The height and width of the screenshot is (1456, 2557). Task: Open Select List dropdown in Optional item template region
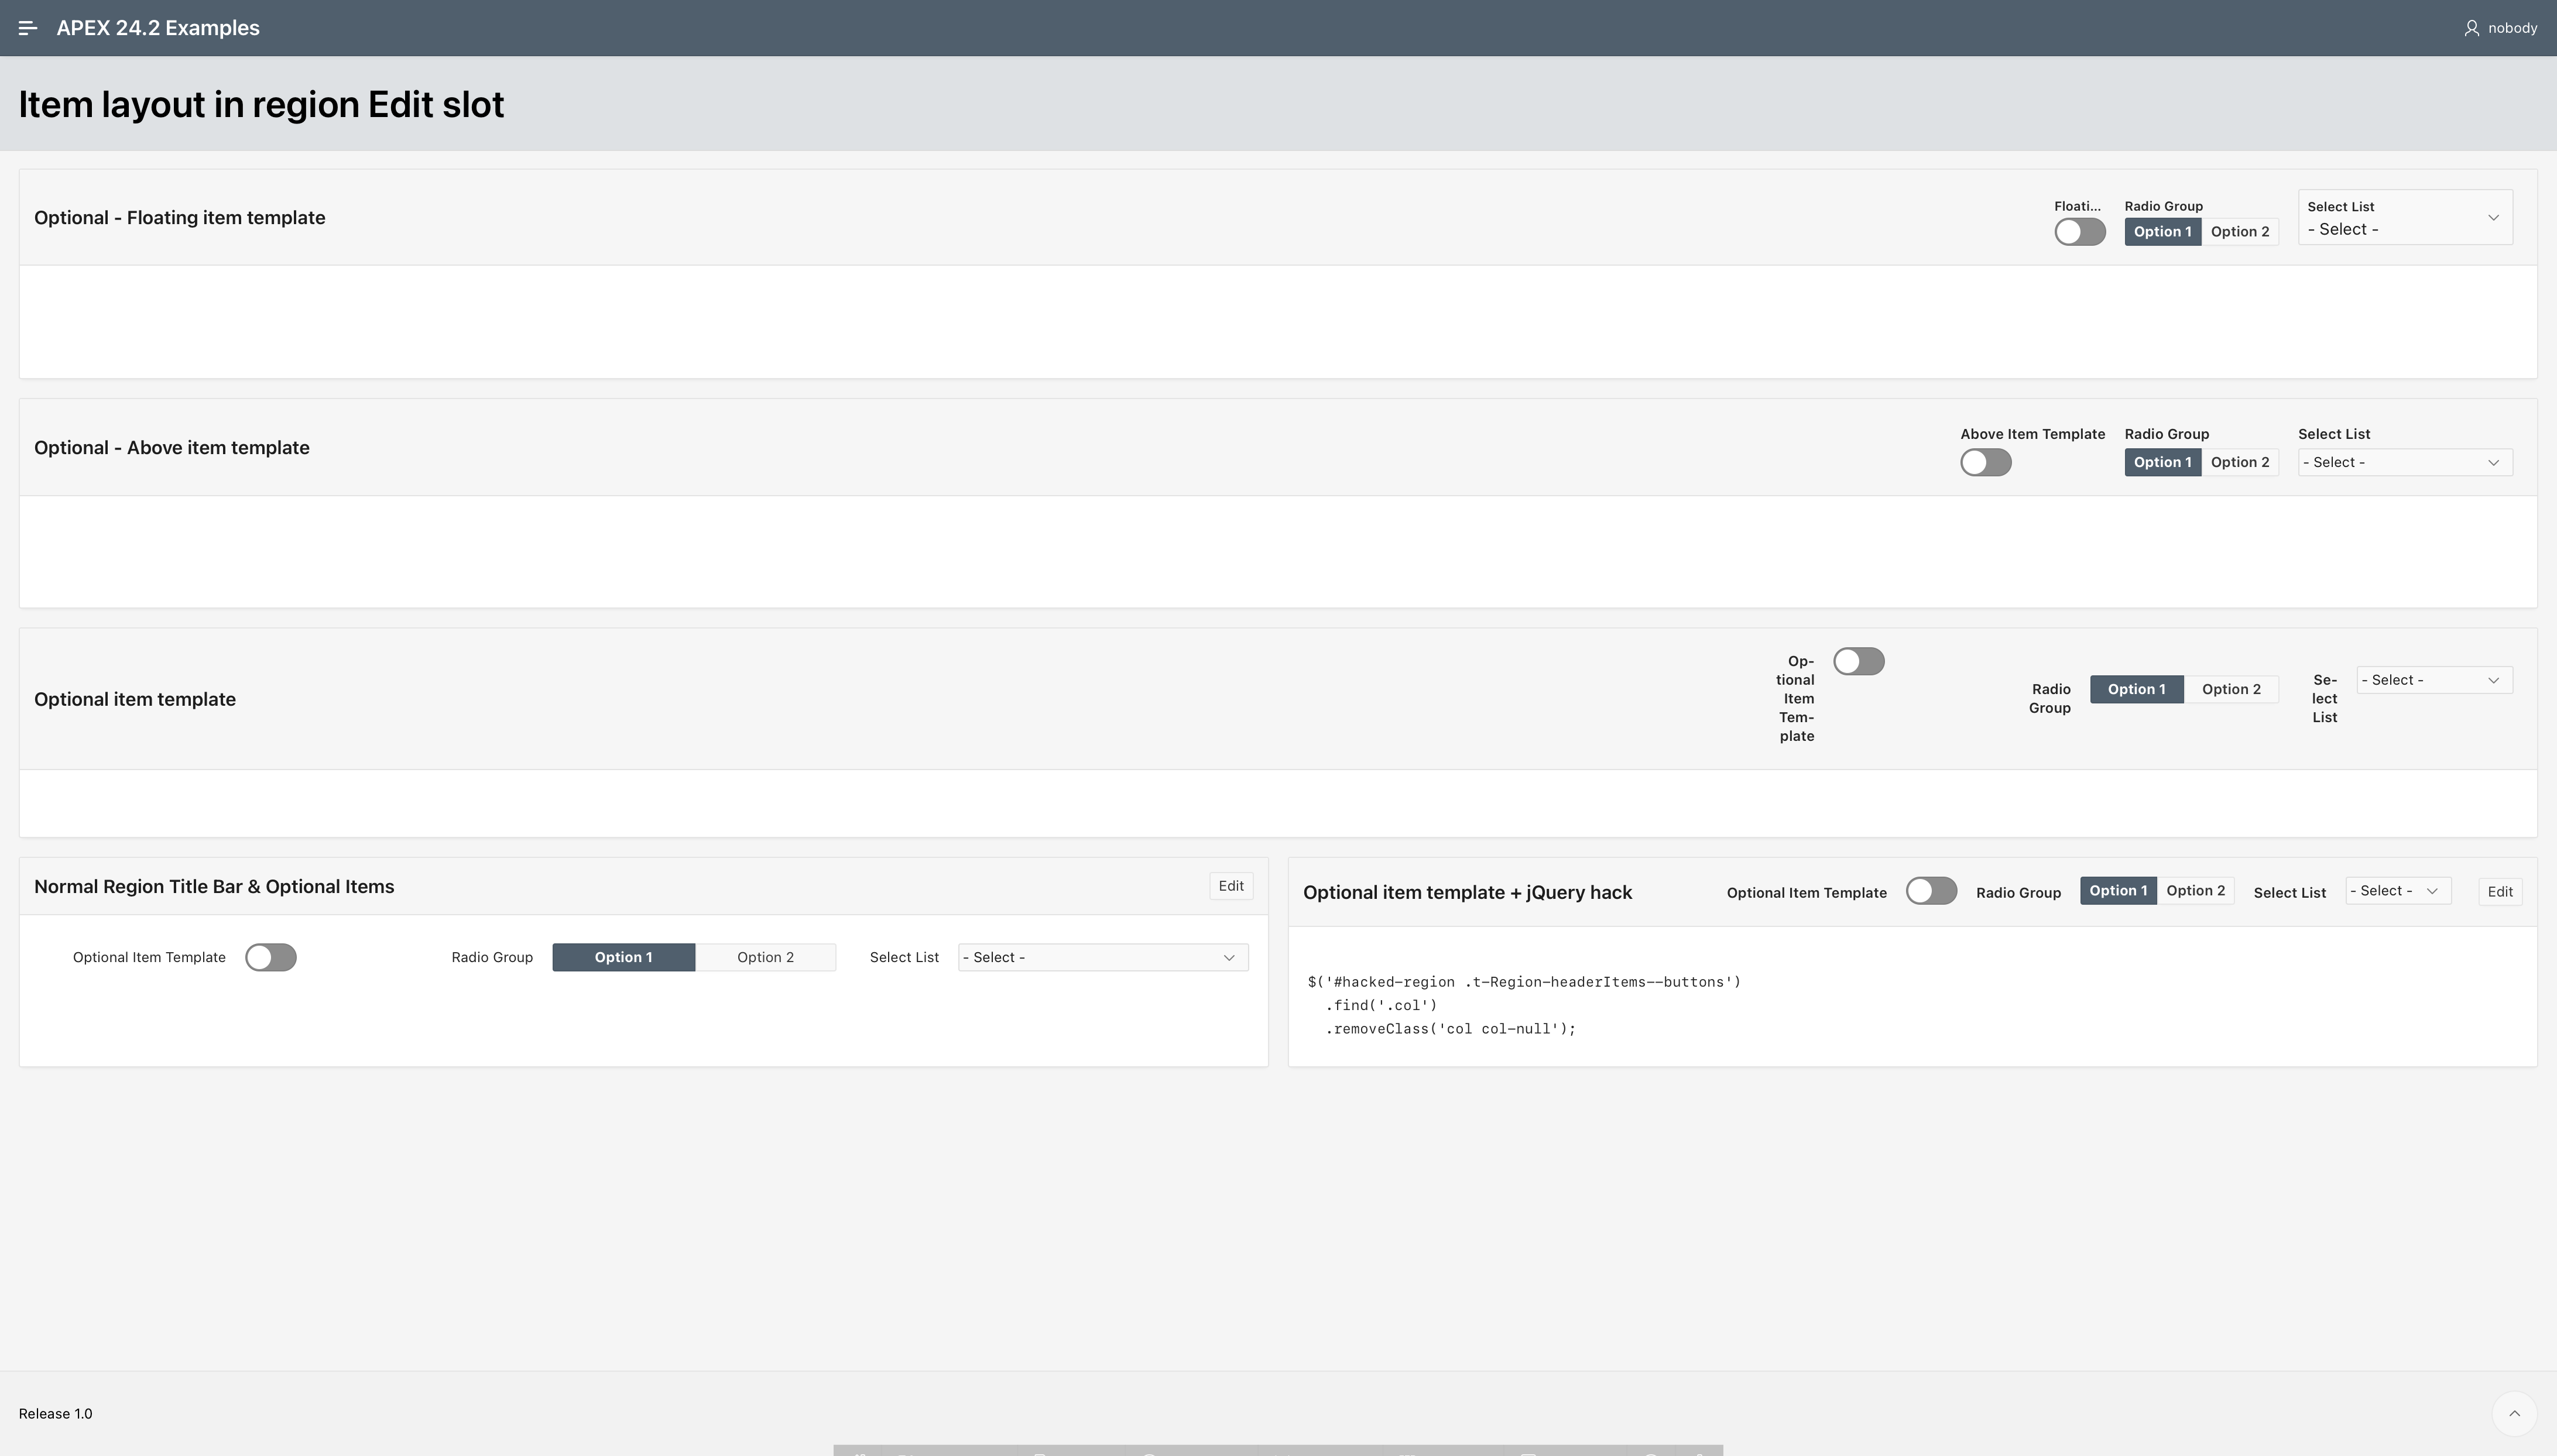point(2433,680)
